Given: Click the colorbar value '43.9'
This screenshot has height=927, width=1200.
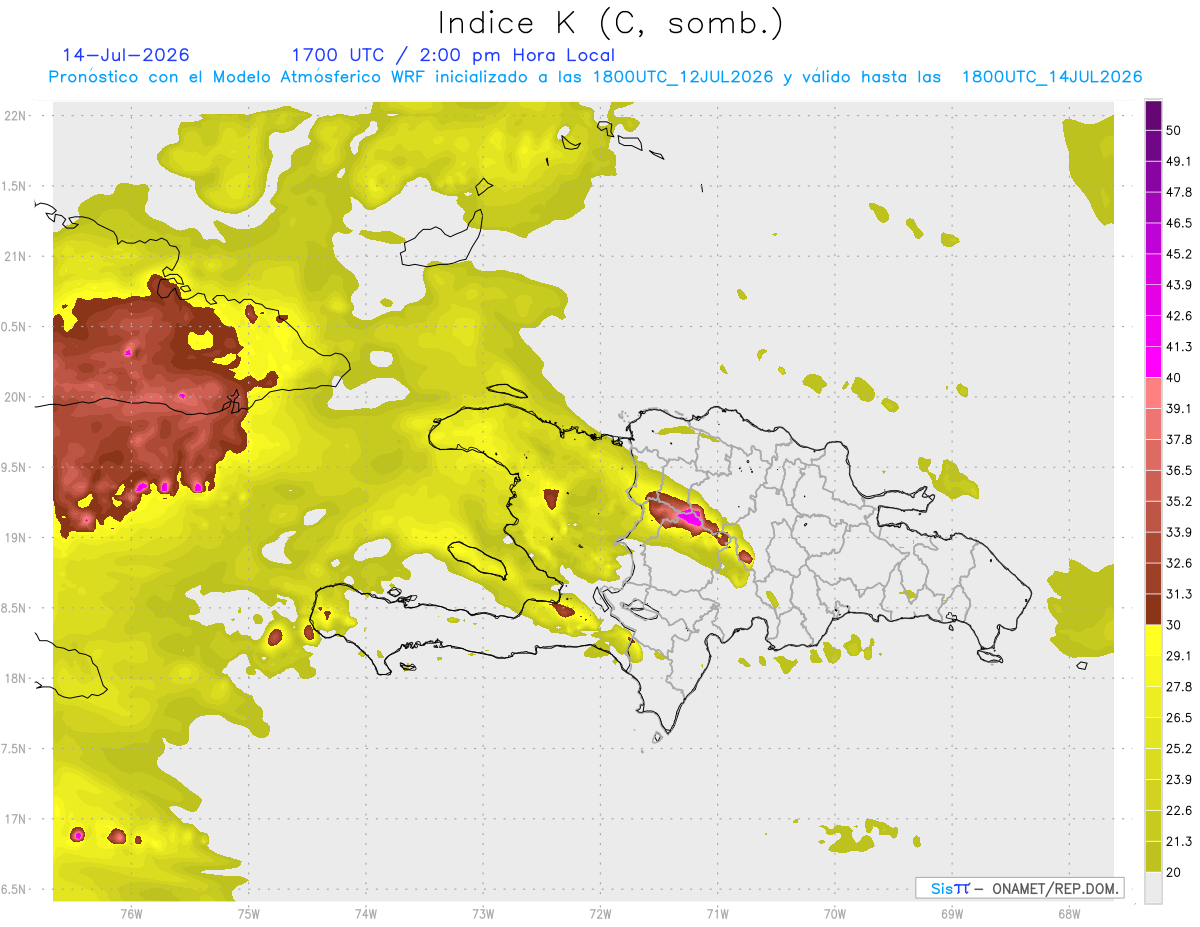Looking at the screenshot, I should coord(1179,285).
